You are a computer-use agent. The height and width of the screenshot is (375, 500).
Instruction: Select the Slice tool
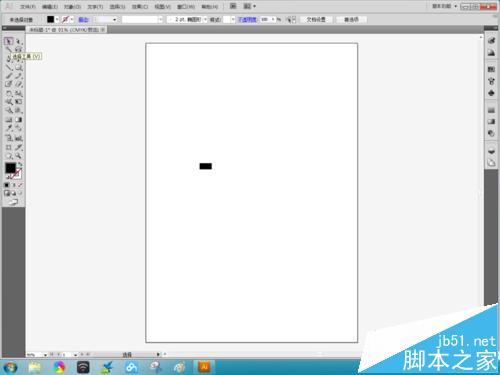19,147
